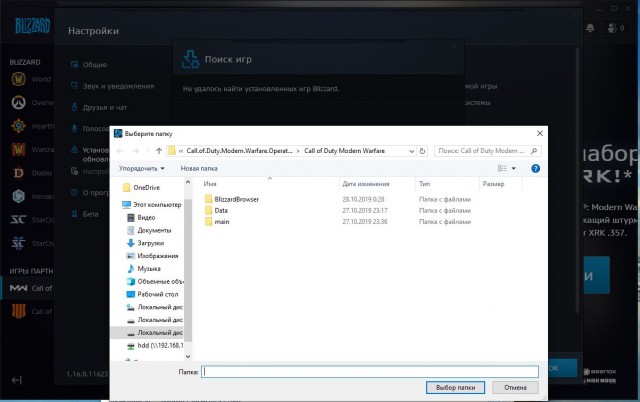Select Этот компьютер in navigation pane
The width and height of the screenshot is (640, 402).
point(151,204)
